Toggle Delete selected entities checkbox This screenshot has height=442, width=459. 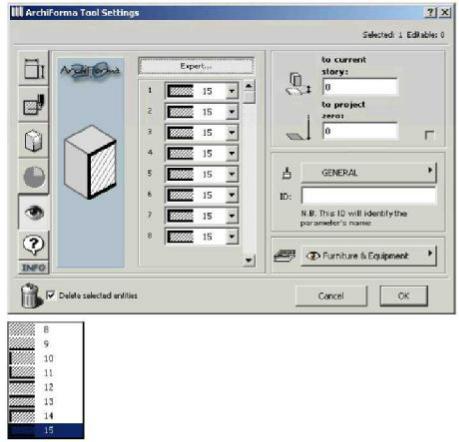pos(50,295)
